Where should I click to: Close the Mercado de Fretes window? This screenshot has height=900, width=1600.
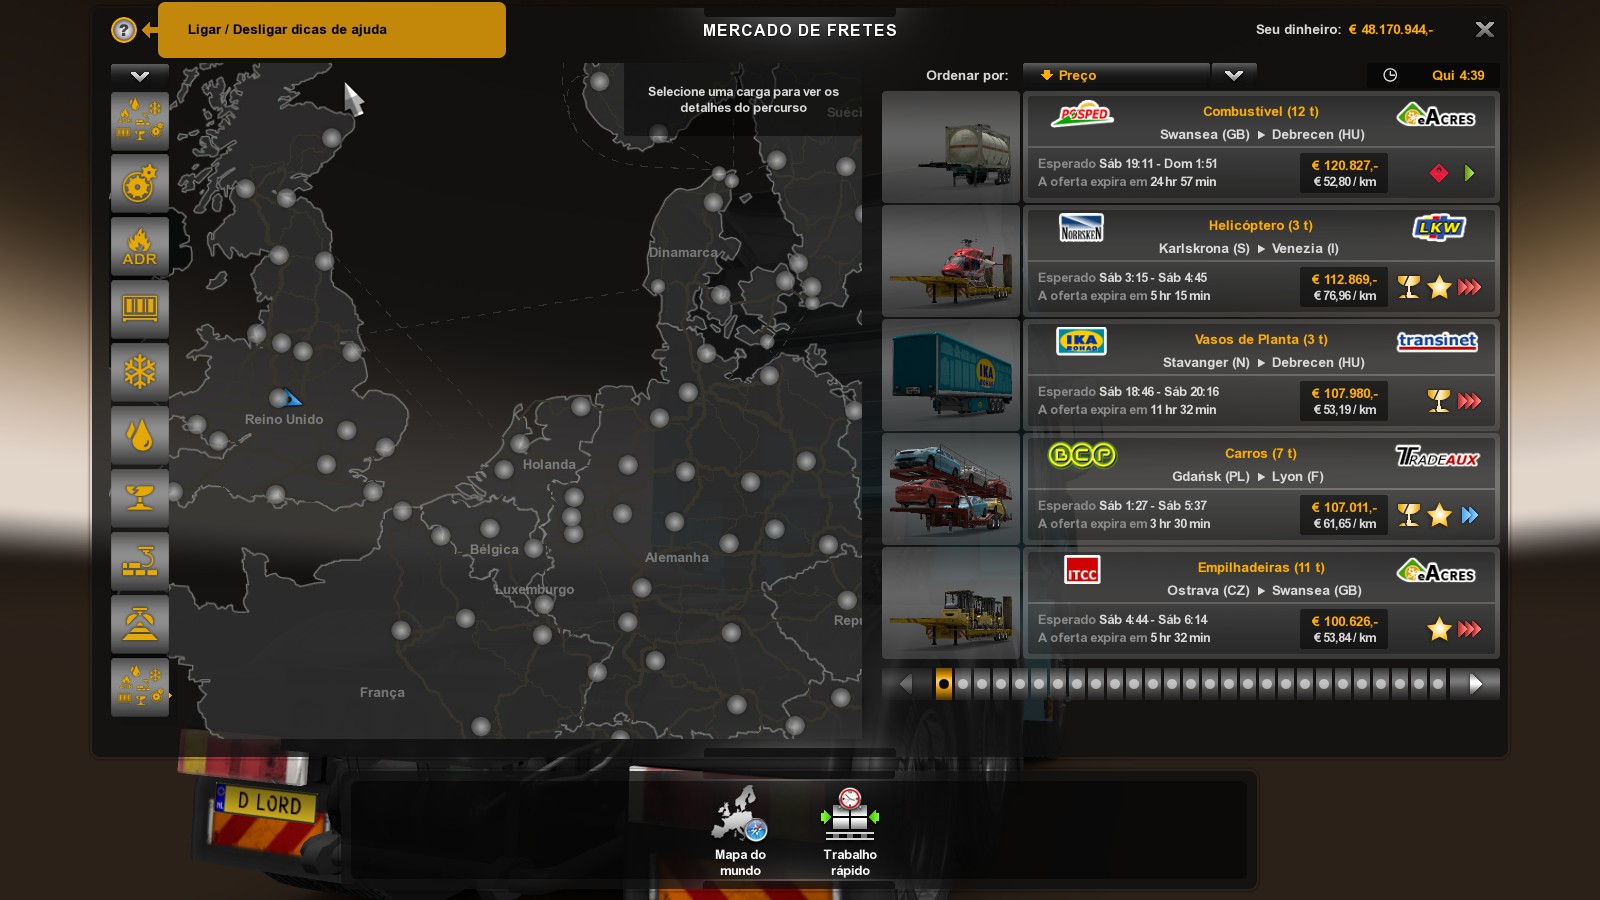pyautogui.click(x=1485, y=30)
